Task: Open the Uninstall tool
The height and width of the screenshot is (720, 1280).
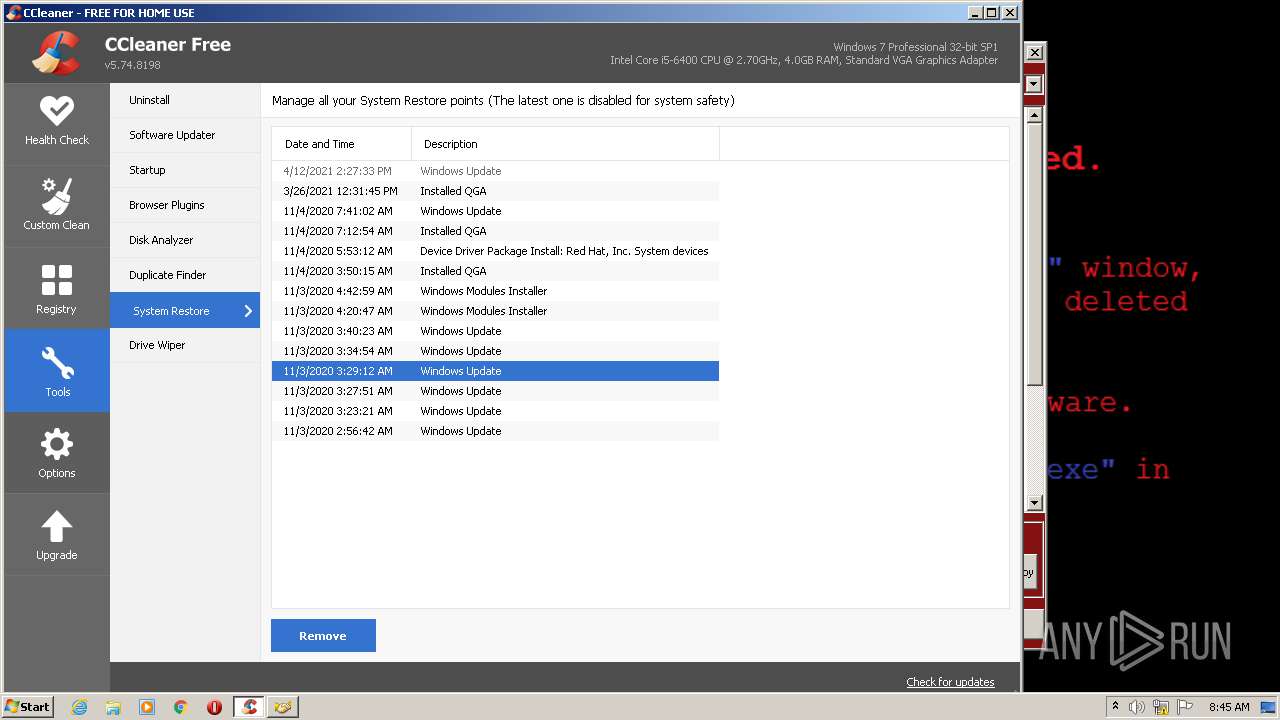Action: coord(185,100)
